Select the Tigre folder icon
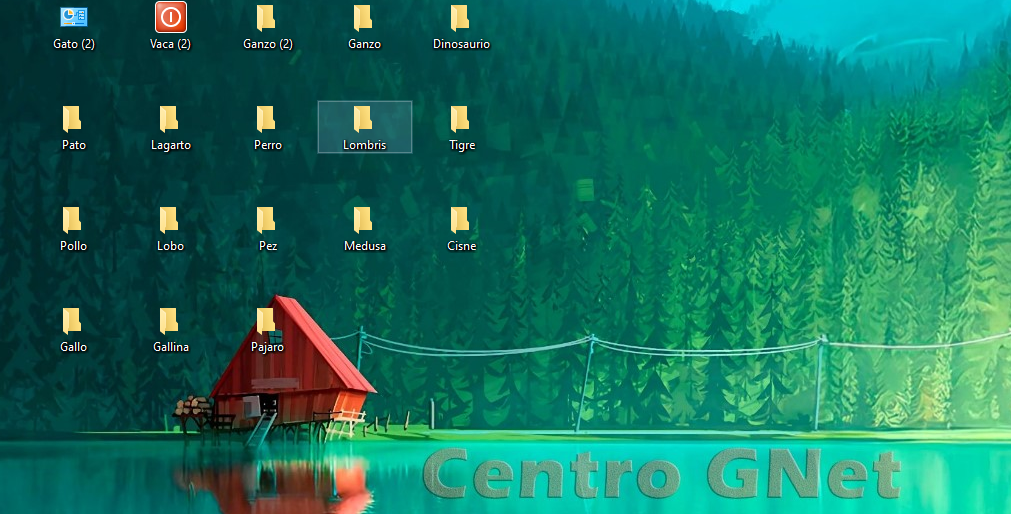This screenshot has width=1011, height=514. click(459, 119)
